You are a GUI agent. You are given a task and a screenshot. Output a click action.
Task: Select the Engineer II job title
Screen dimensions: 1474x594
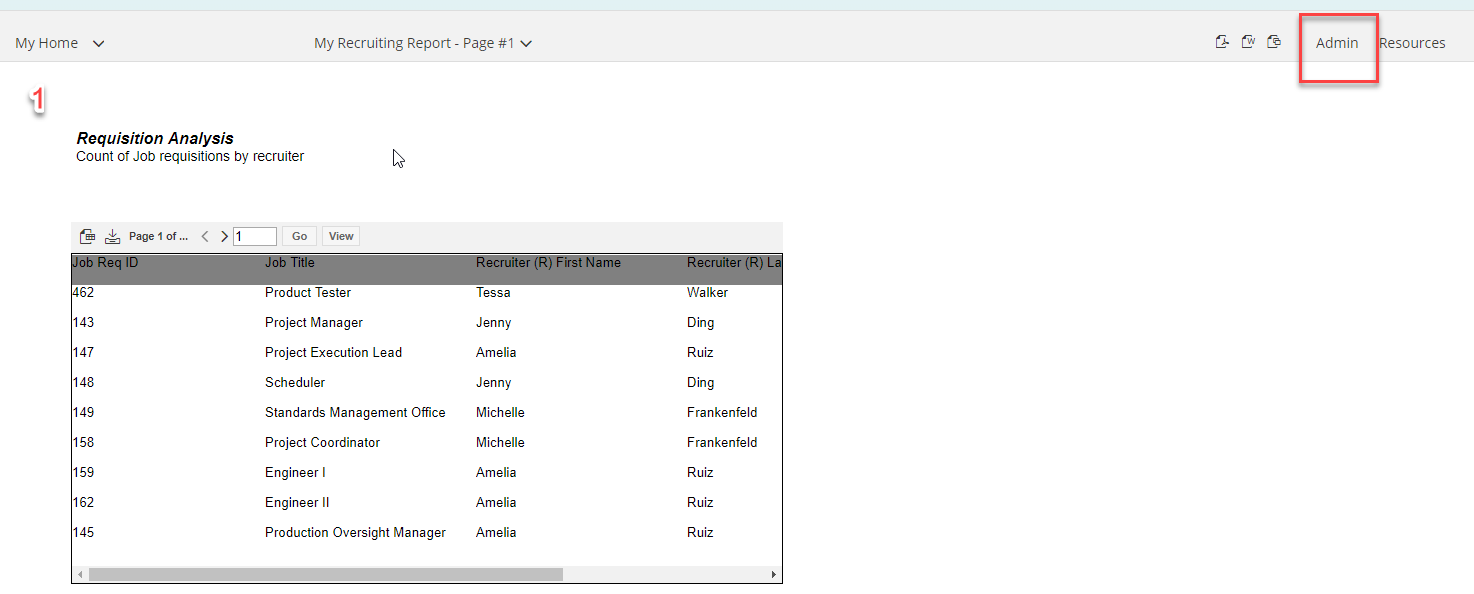297,503
